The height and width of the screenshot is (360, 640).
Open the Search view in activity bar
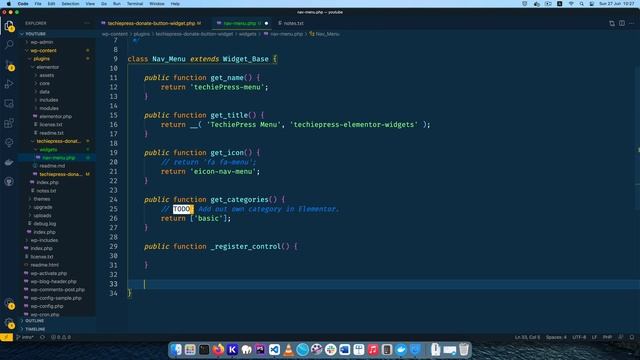tap(9, 44)
